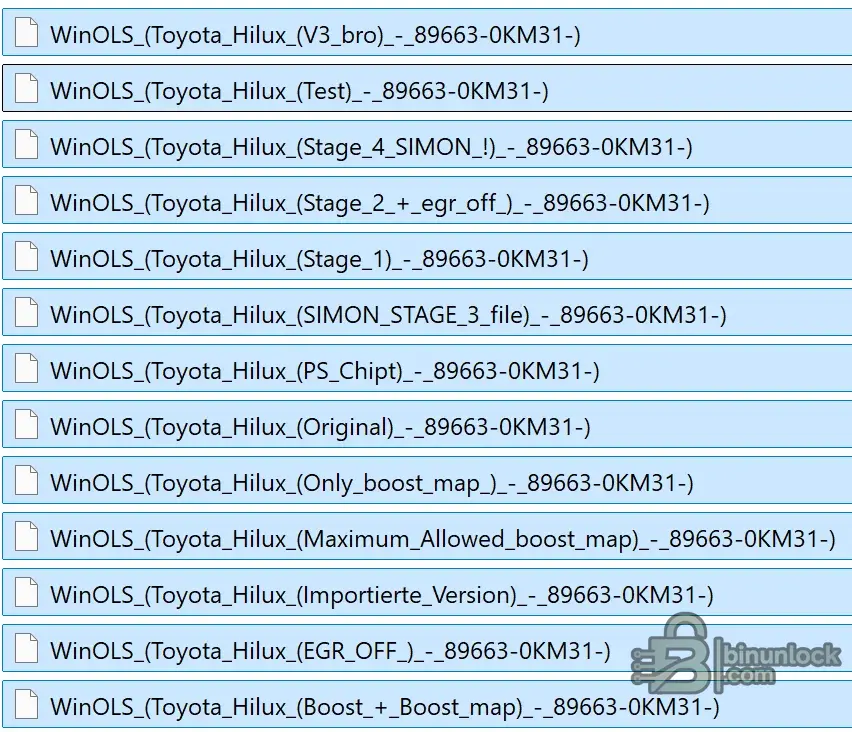This screenshot has width=852, height=732.
Task: Select file name WinOLS_(Toyota_Hilux_(Boost_+_Boost_map)_-_89663-0KM31-)
Action: (385, 707)
